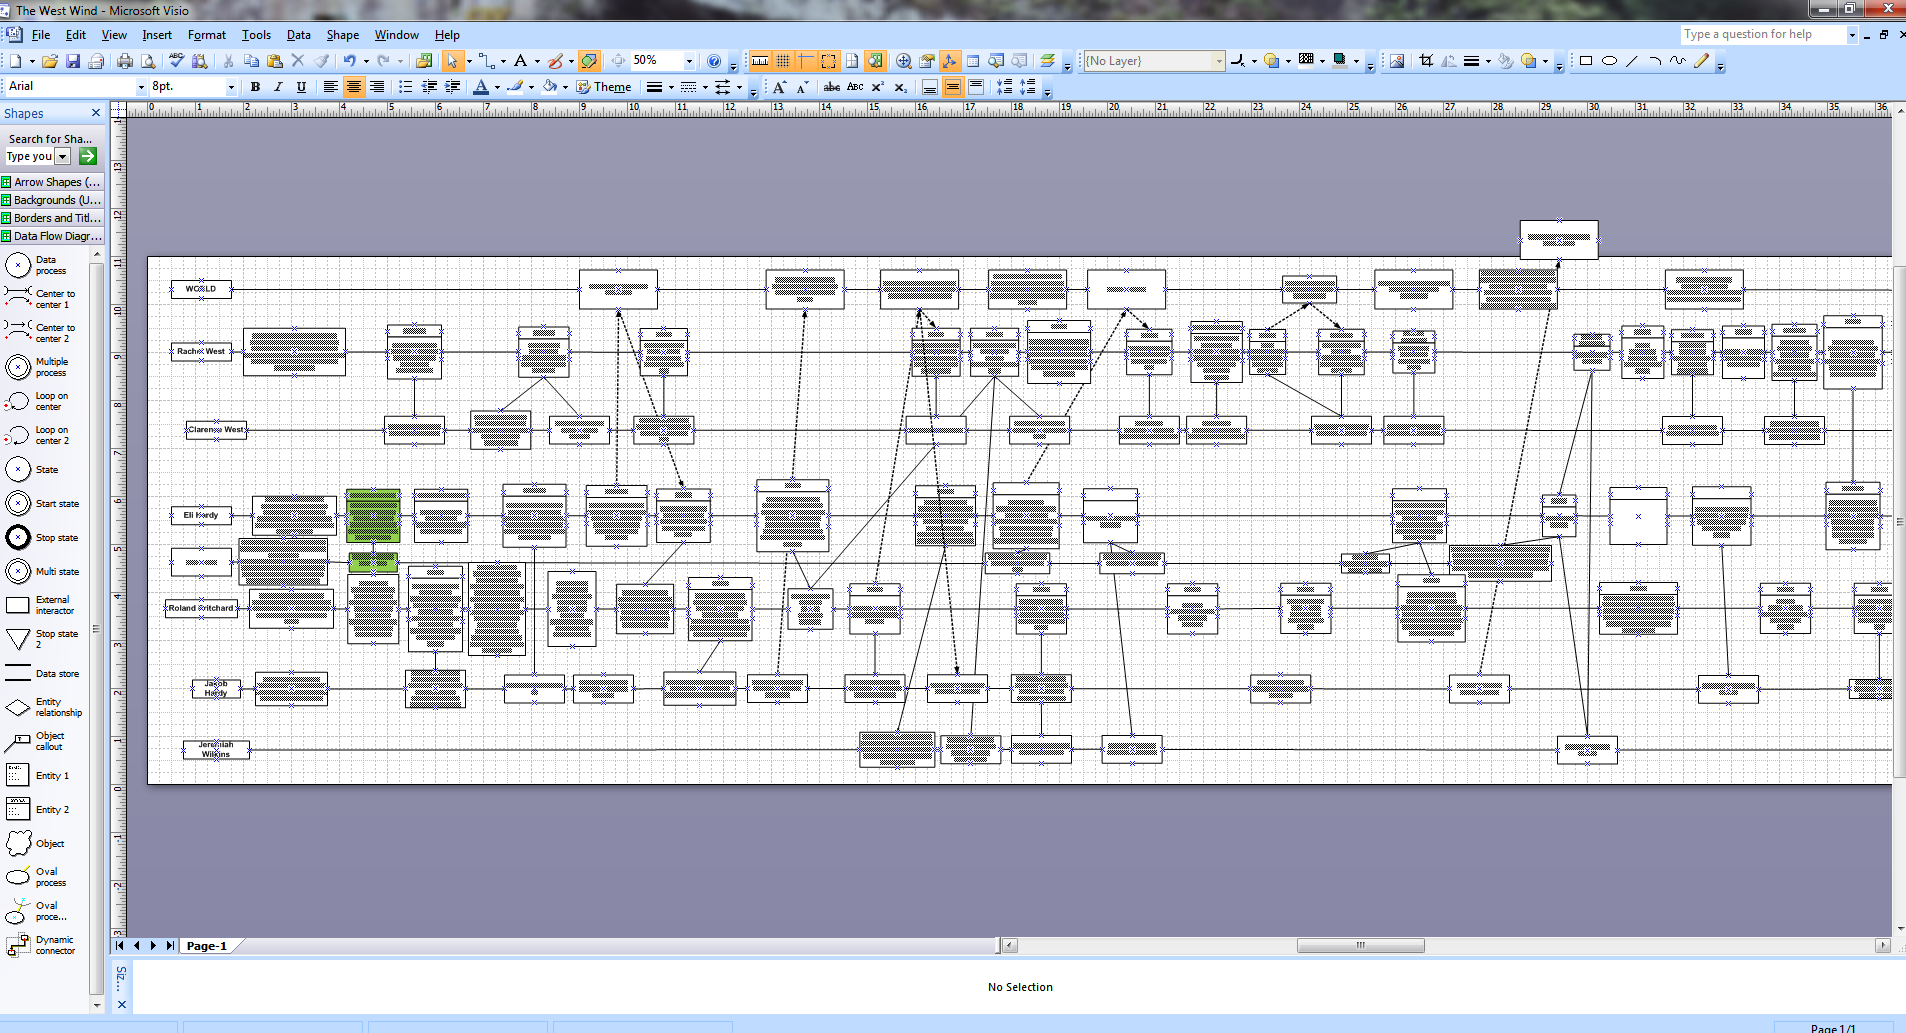Click the Line Color swatch
Image resolution: width=1906 pixels, height=1033 pixels.
tap(514, 87)
